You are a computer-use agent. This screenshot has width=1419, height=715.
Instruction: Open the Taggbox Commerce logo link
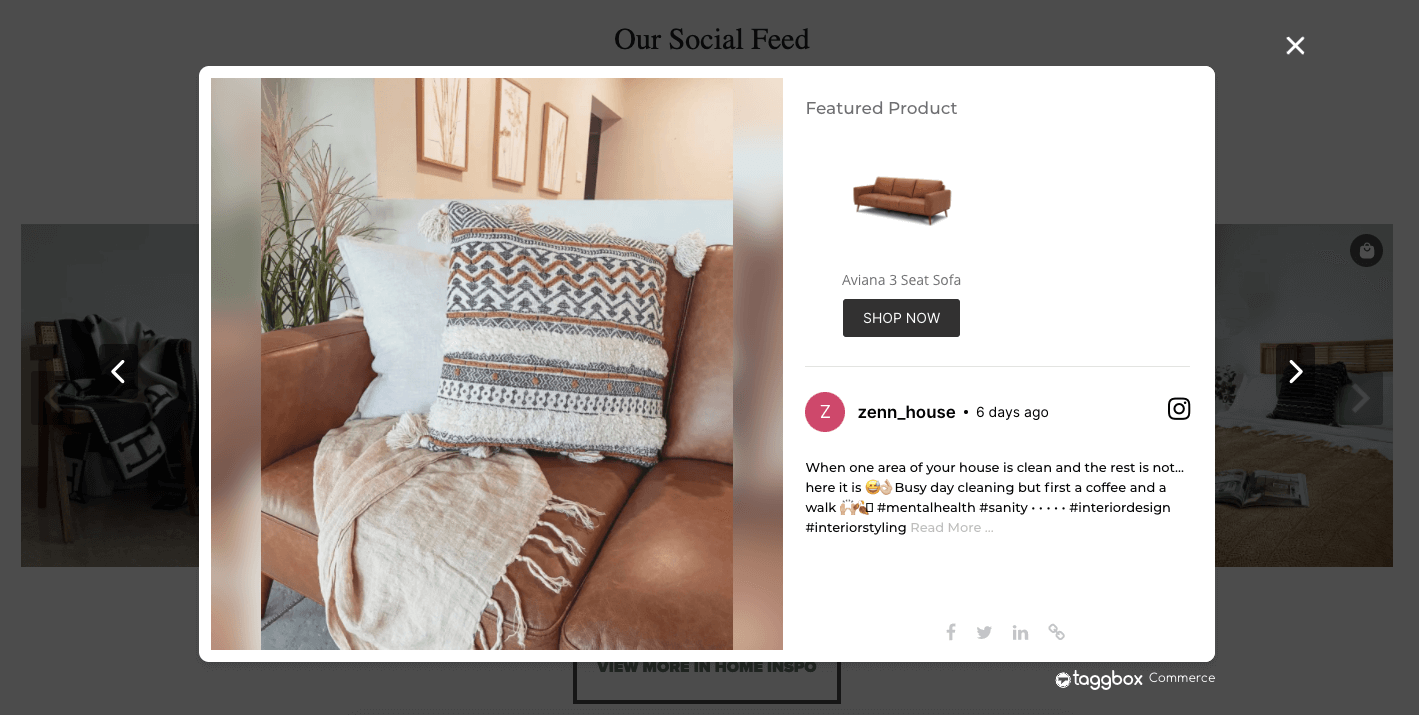(1135, 679)
